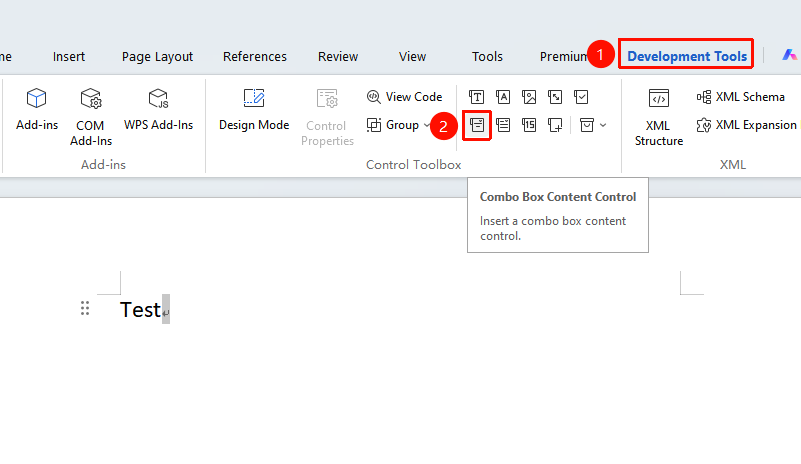Open the XML Schema dialog
Image resolution: width=801 pixels, height=464 pixels.
tap(740, 97)
